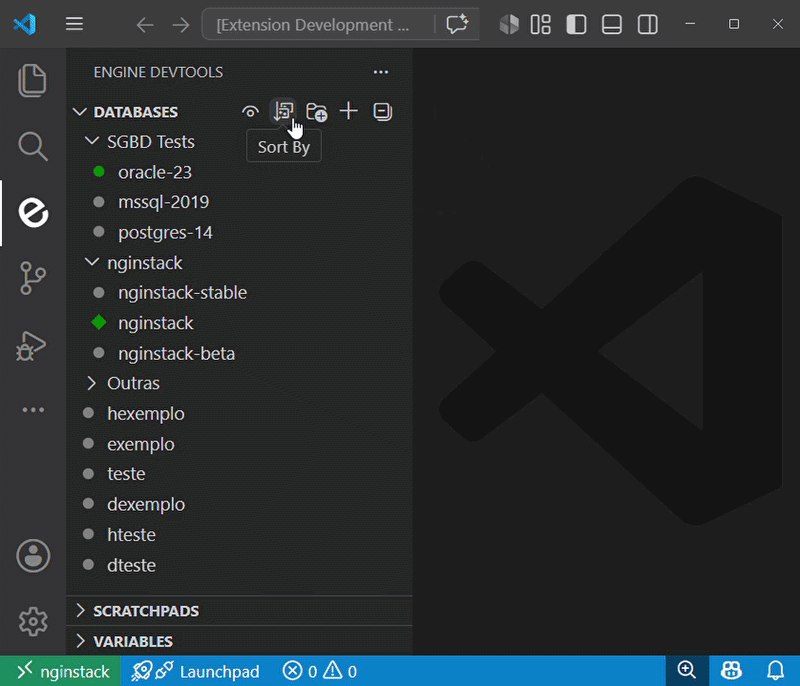Add a database with the plus icon
The height and width of the screenshot is (686, 800).
click(x=349, y=111)
